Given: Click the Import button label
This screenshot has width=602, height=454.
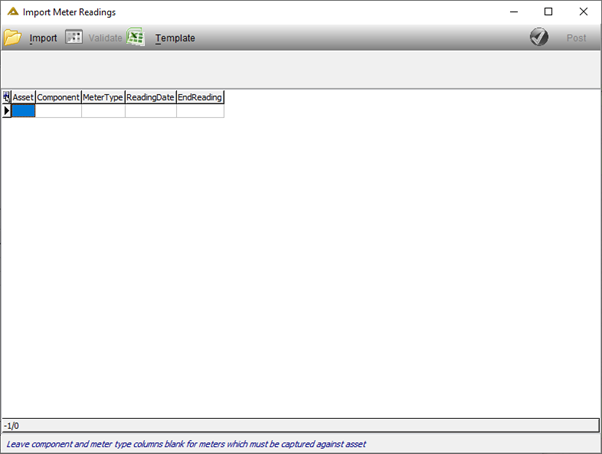Looking at the screenshot, I should (43, 38).
